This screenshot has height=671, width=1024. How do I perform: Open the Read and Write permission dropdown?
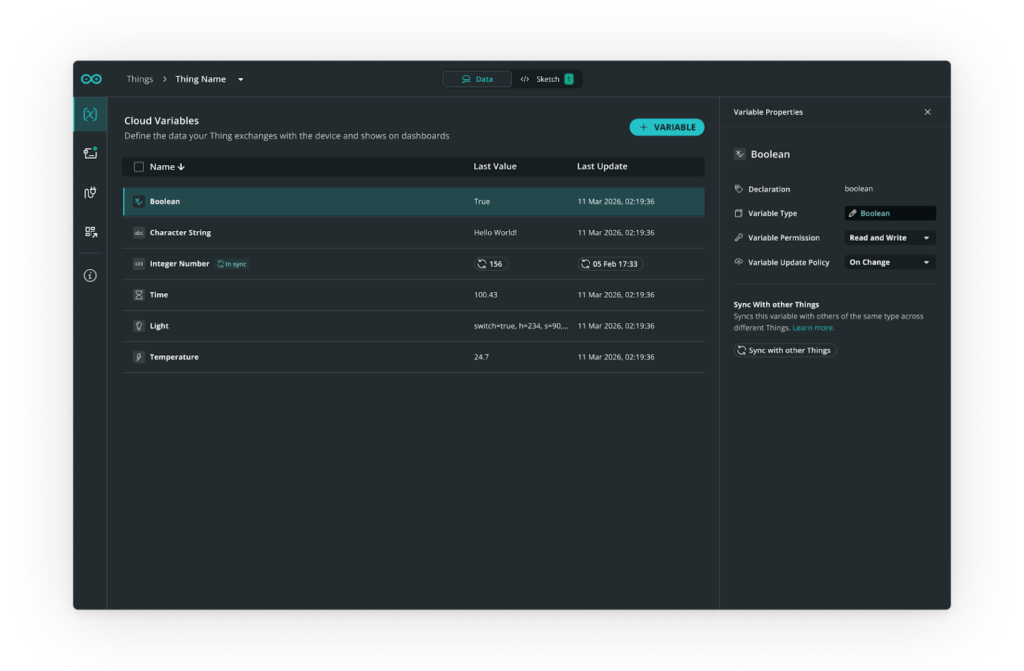[889, 238]
